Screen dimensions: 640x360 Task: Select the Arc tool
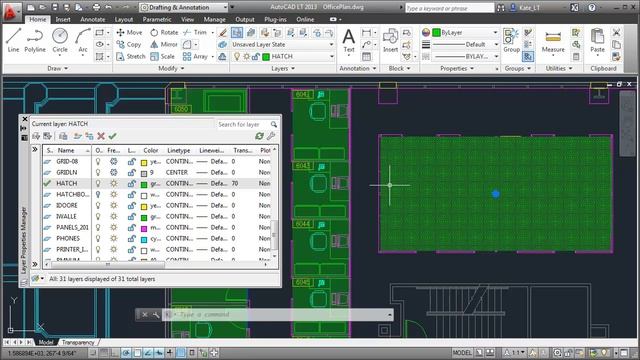coord(83,40)
